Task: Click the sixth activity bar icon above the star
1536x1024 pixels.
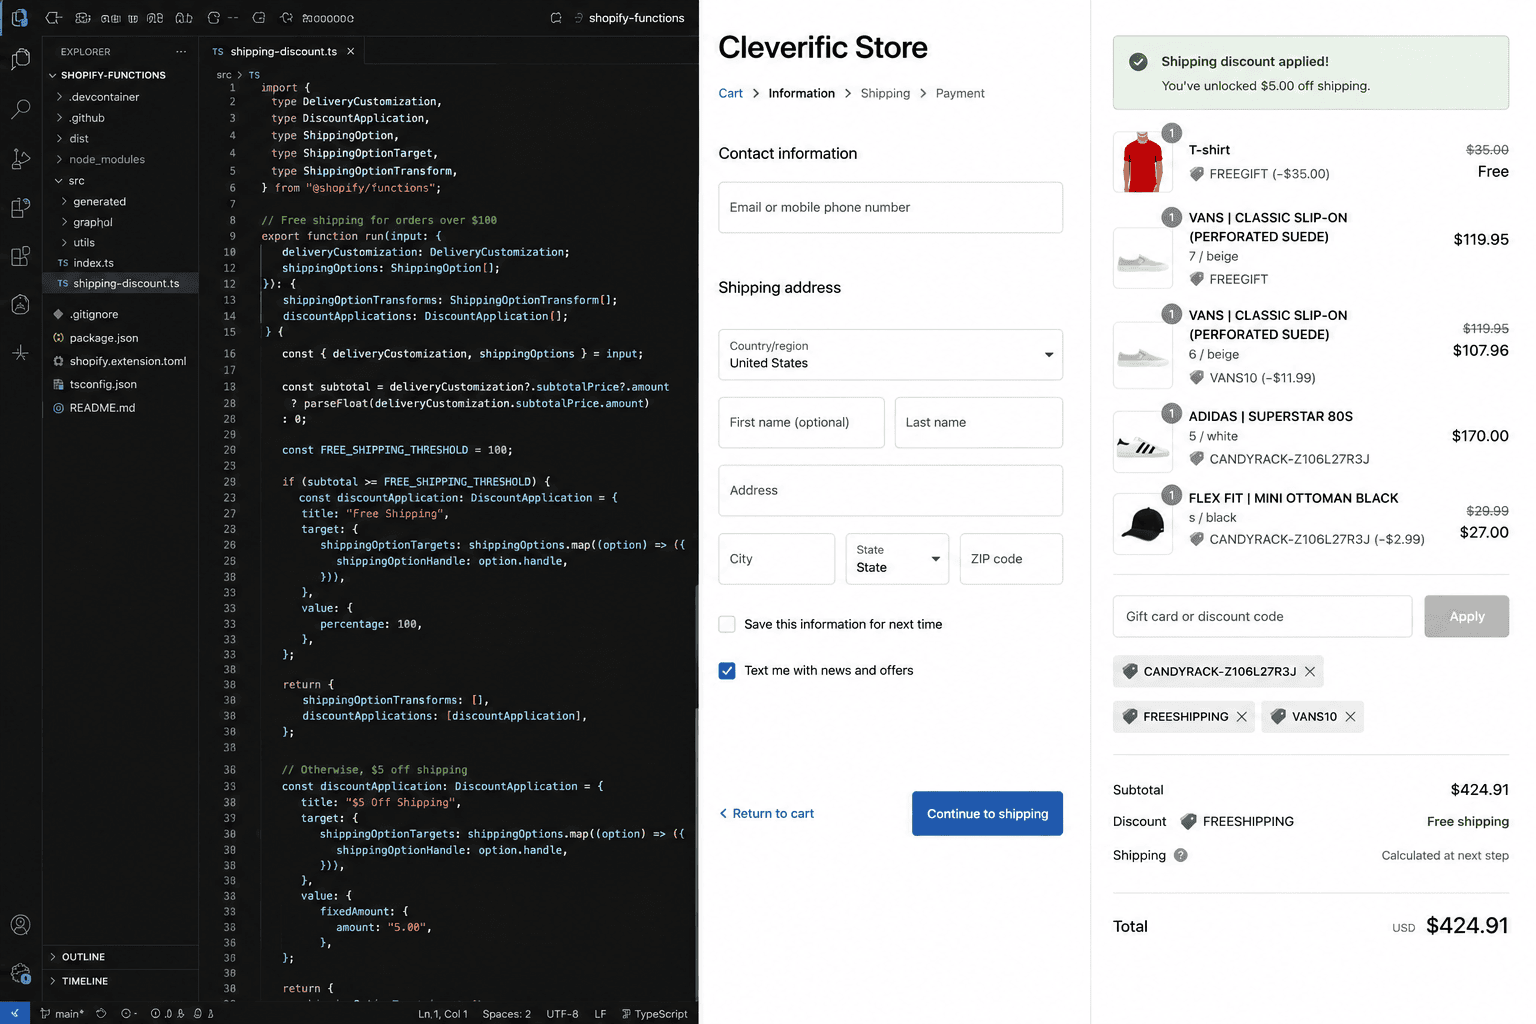Action: (x=20, y=304)
